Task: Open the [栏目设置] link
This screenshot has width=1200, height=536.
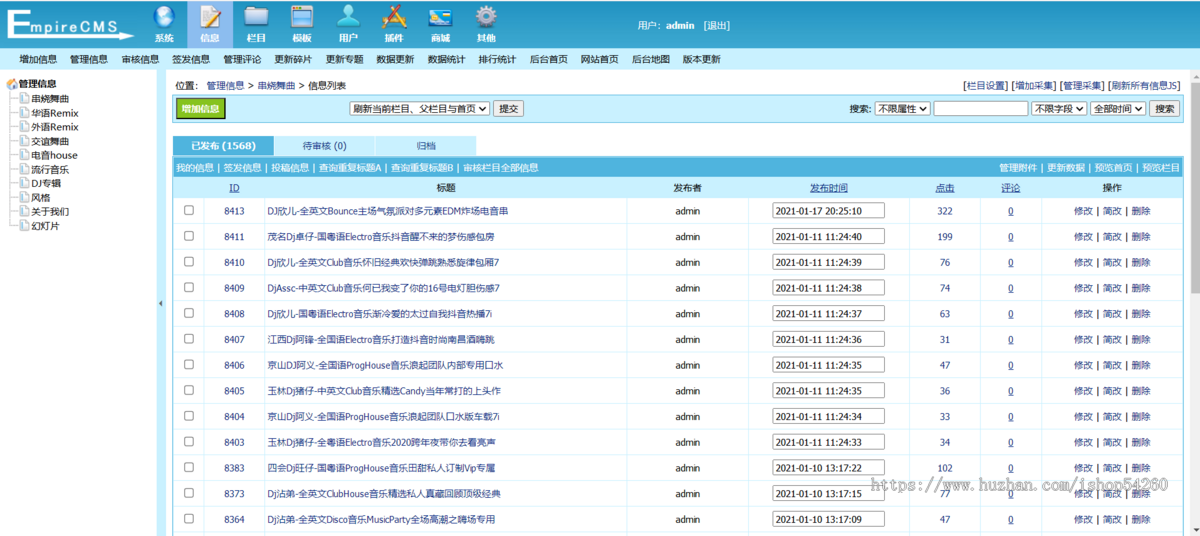Action: (x=986, y=86)
